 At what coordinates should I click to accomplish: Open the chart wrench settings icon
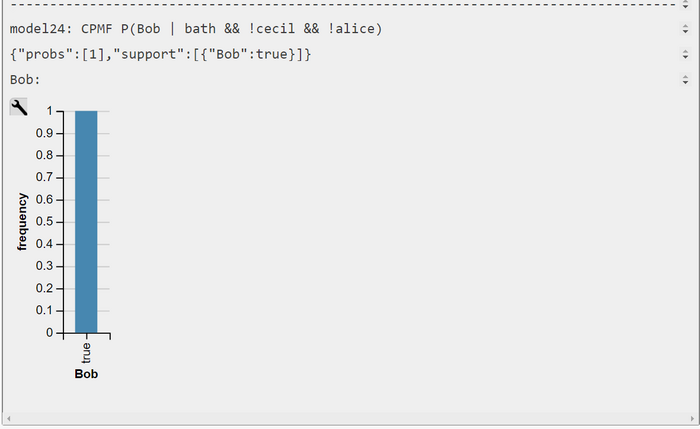pyautogui.click(x=18, y=107)
